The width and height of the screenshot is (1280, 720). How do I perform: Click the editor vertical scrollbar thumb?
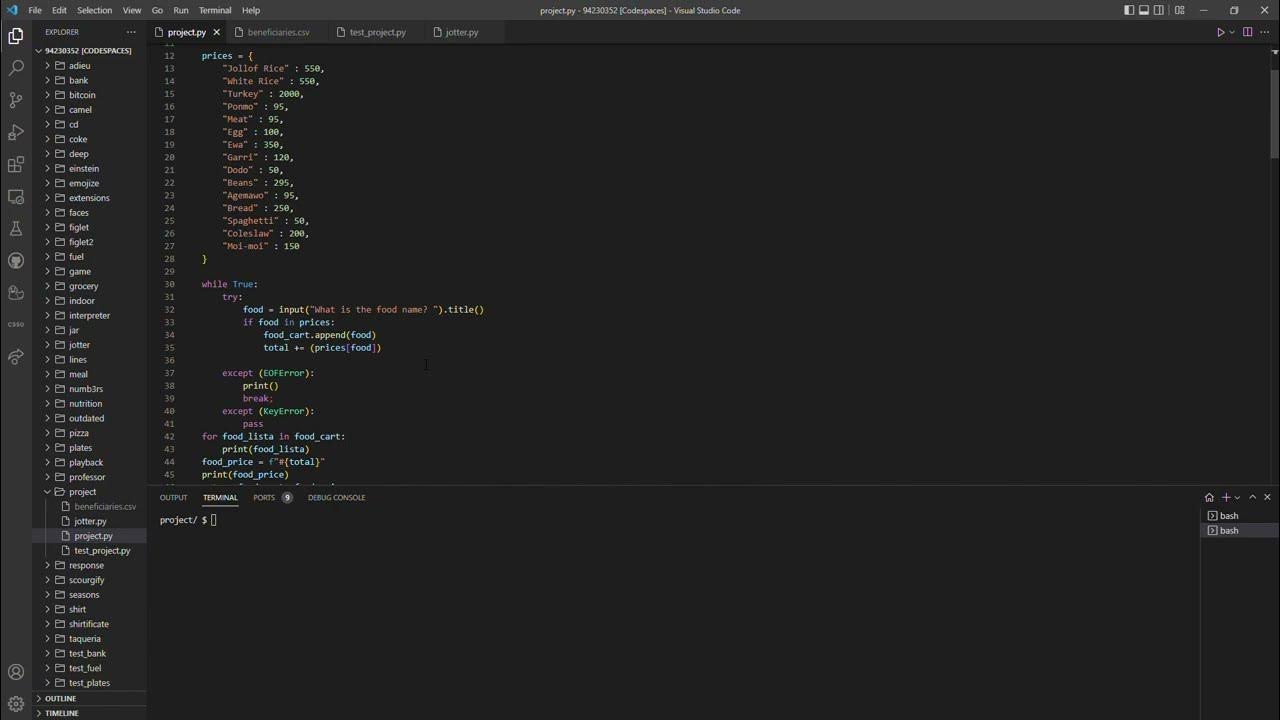pyautogui.click(x=1274, y=105)
